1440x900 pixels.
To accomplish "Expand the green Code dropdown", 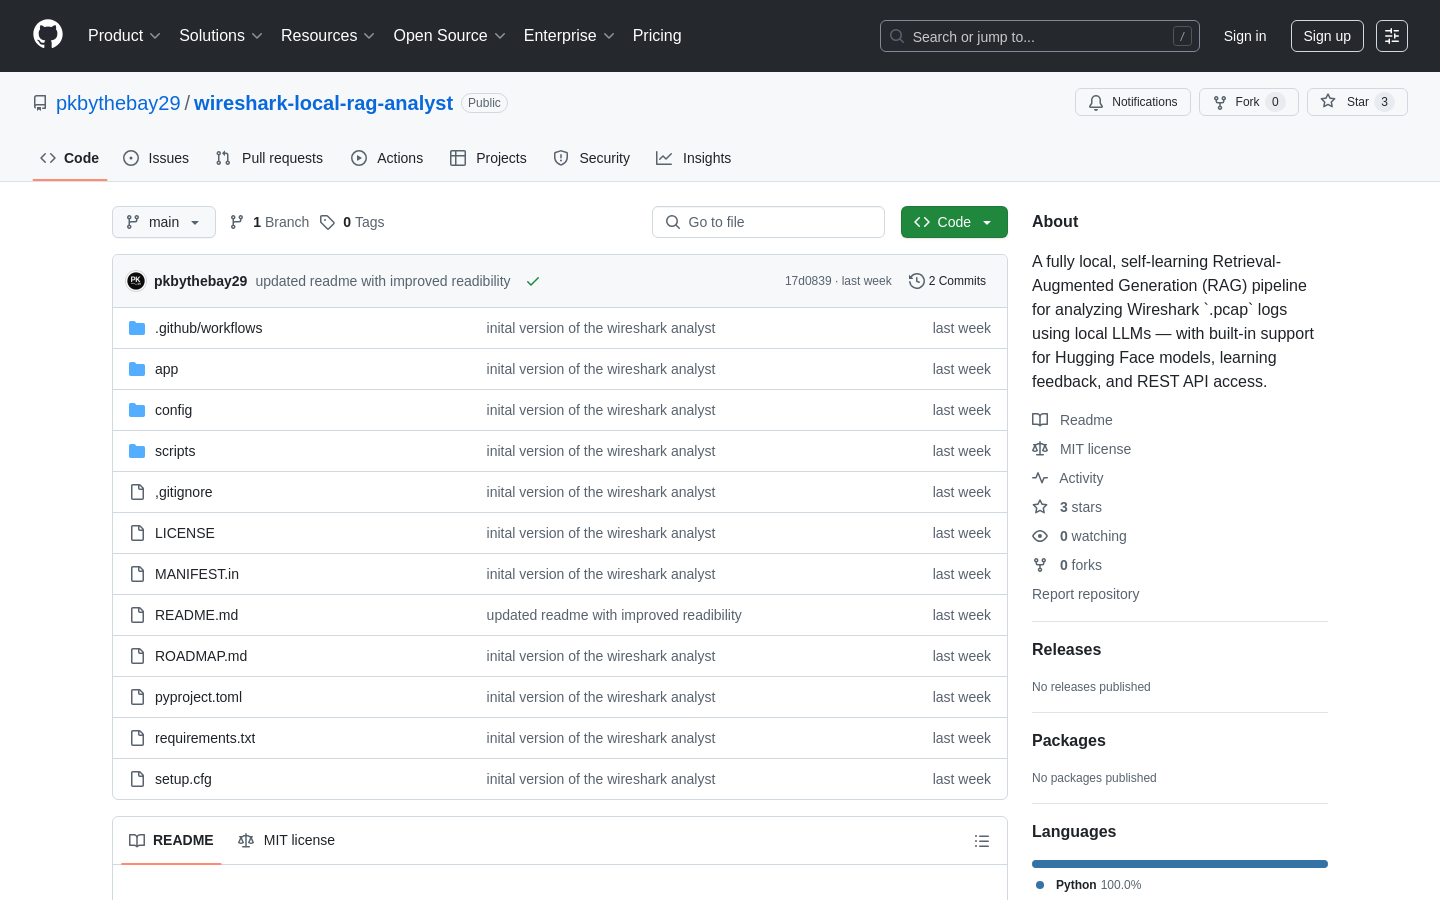I will coord(954,222).
